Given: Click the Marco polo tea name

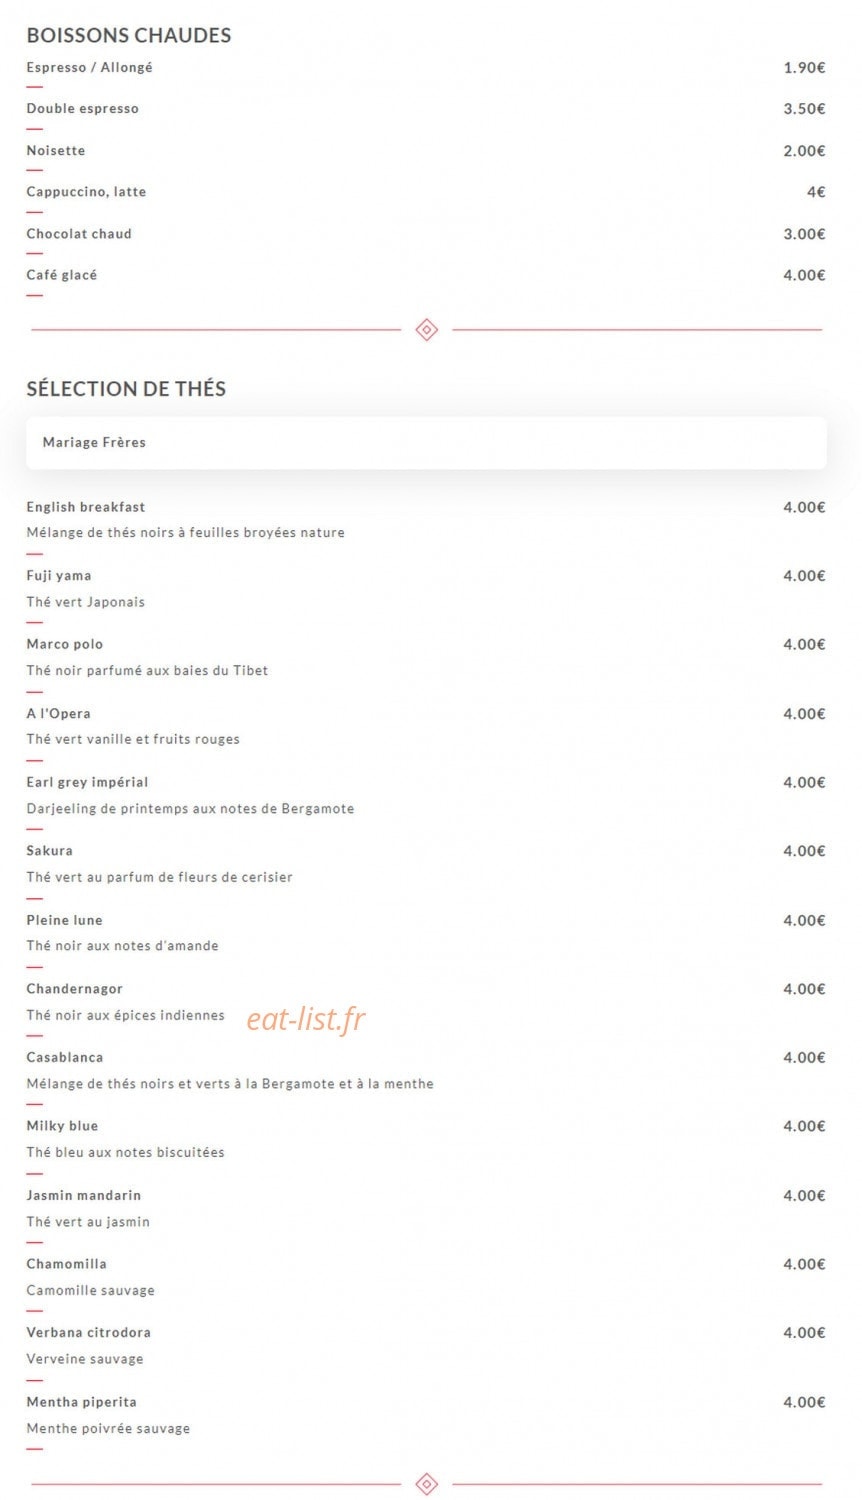Looking at the screenshot, I should click(65, 644).
